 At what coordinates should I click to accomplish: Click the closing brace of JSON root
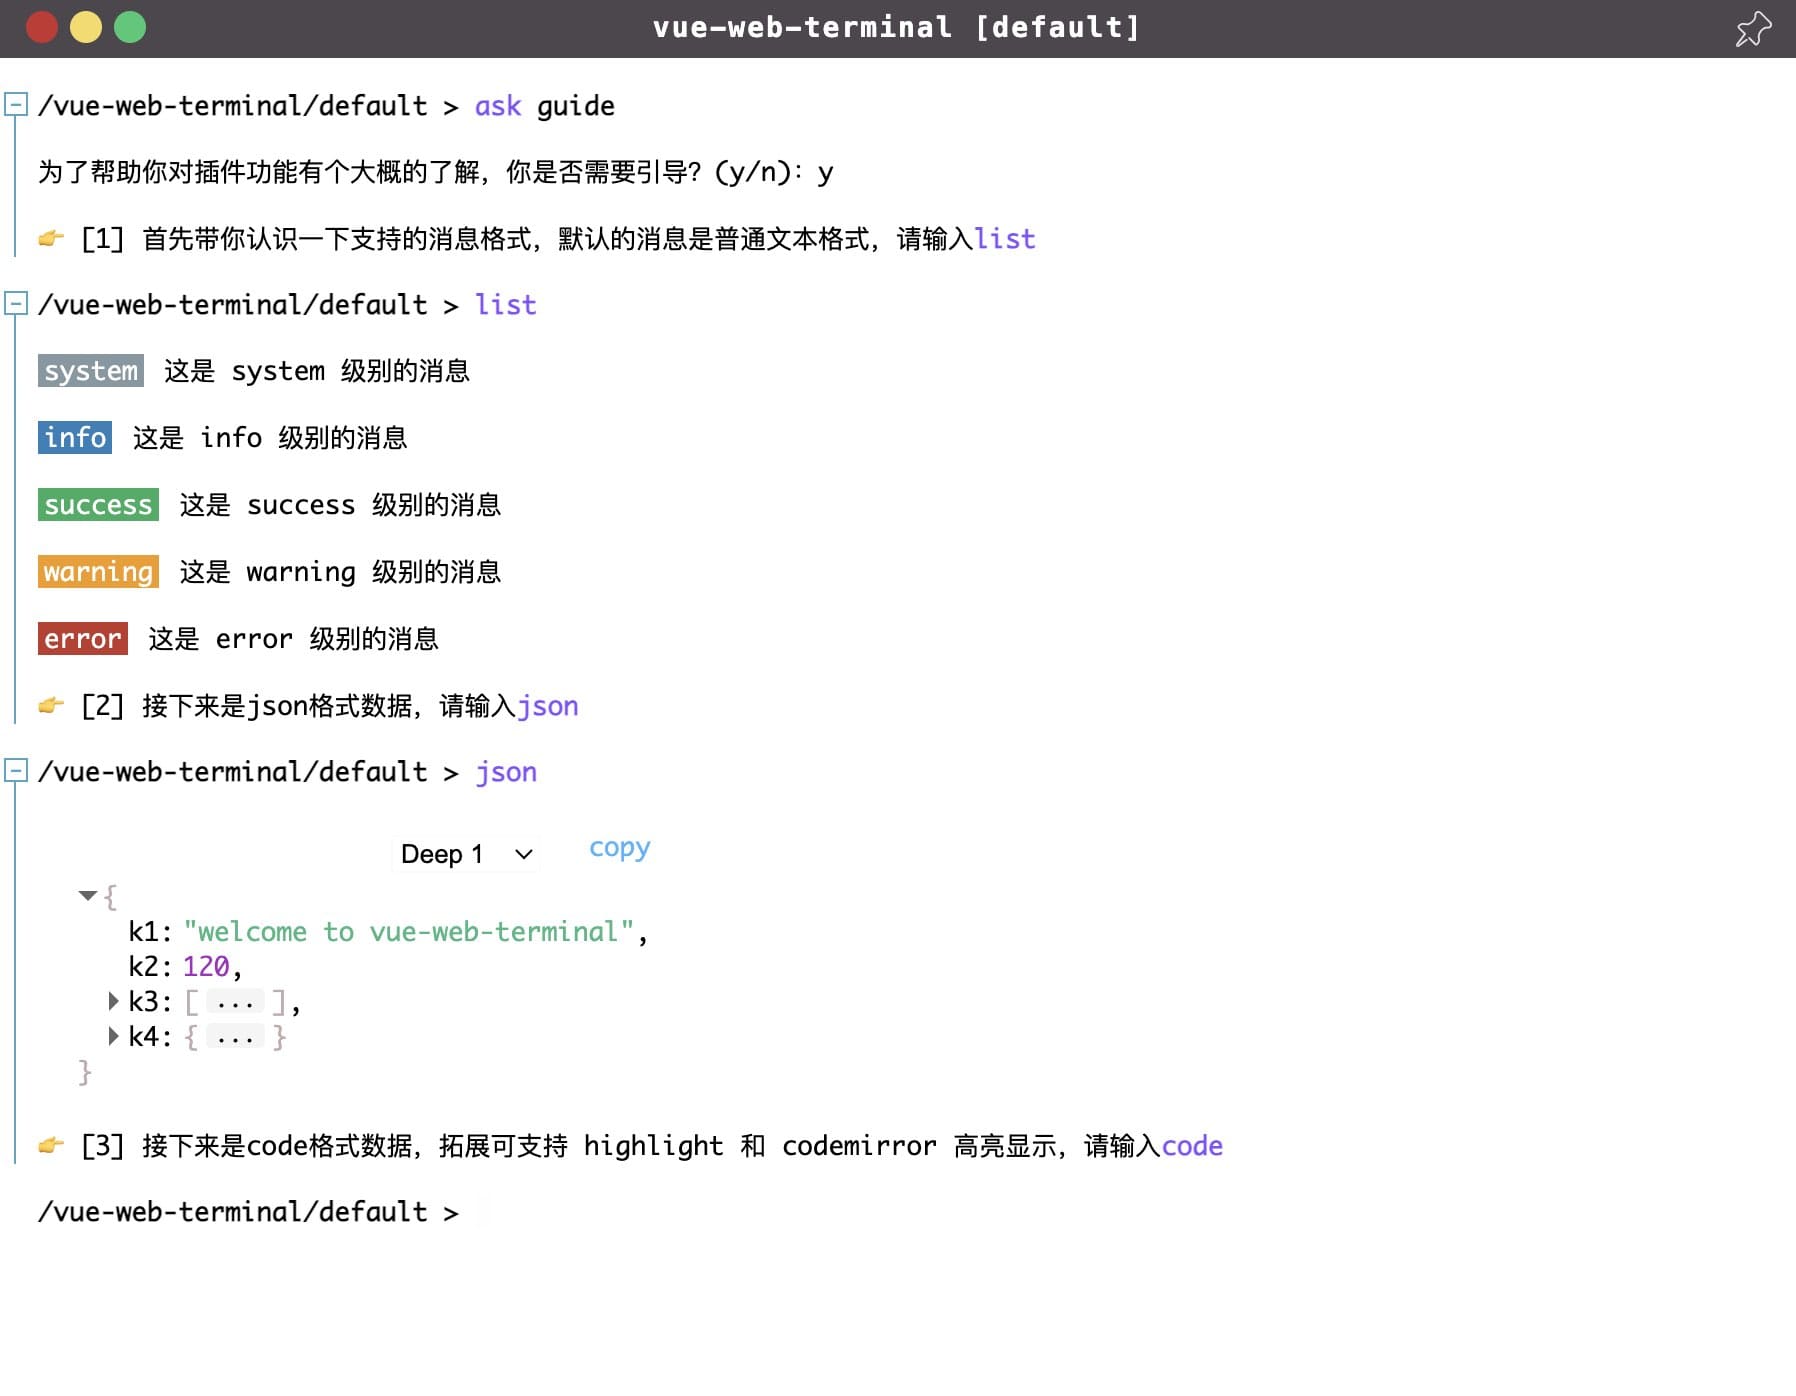pos(85,1072)
